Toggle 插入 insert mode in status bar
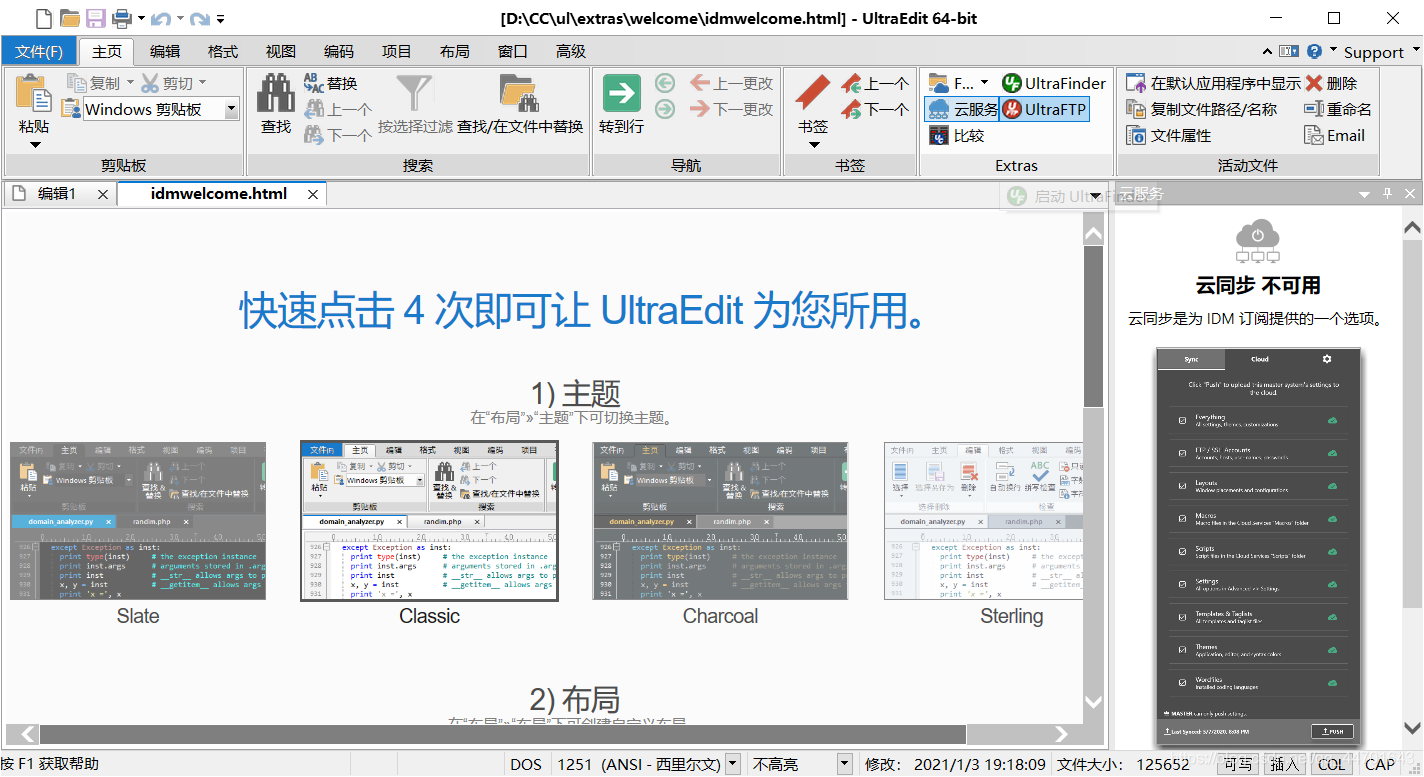1424x777 pixels. (1283, 764)
